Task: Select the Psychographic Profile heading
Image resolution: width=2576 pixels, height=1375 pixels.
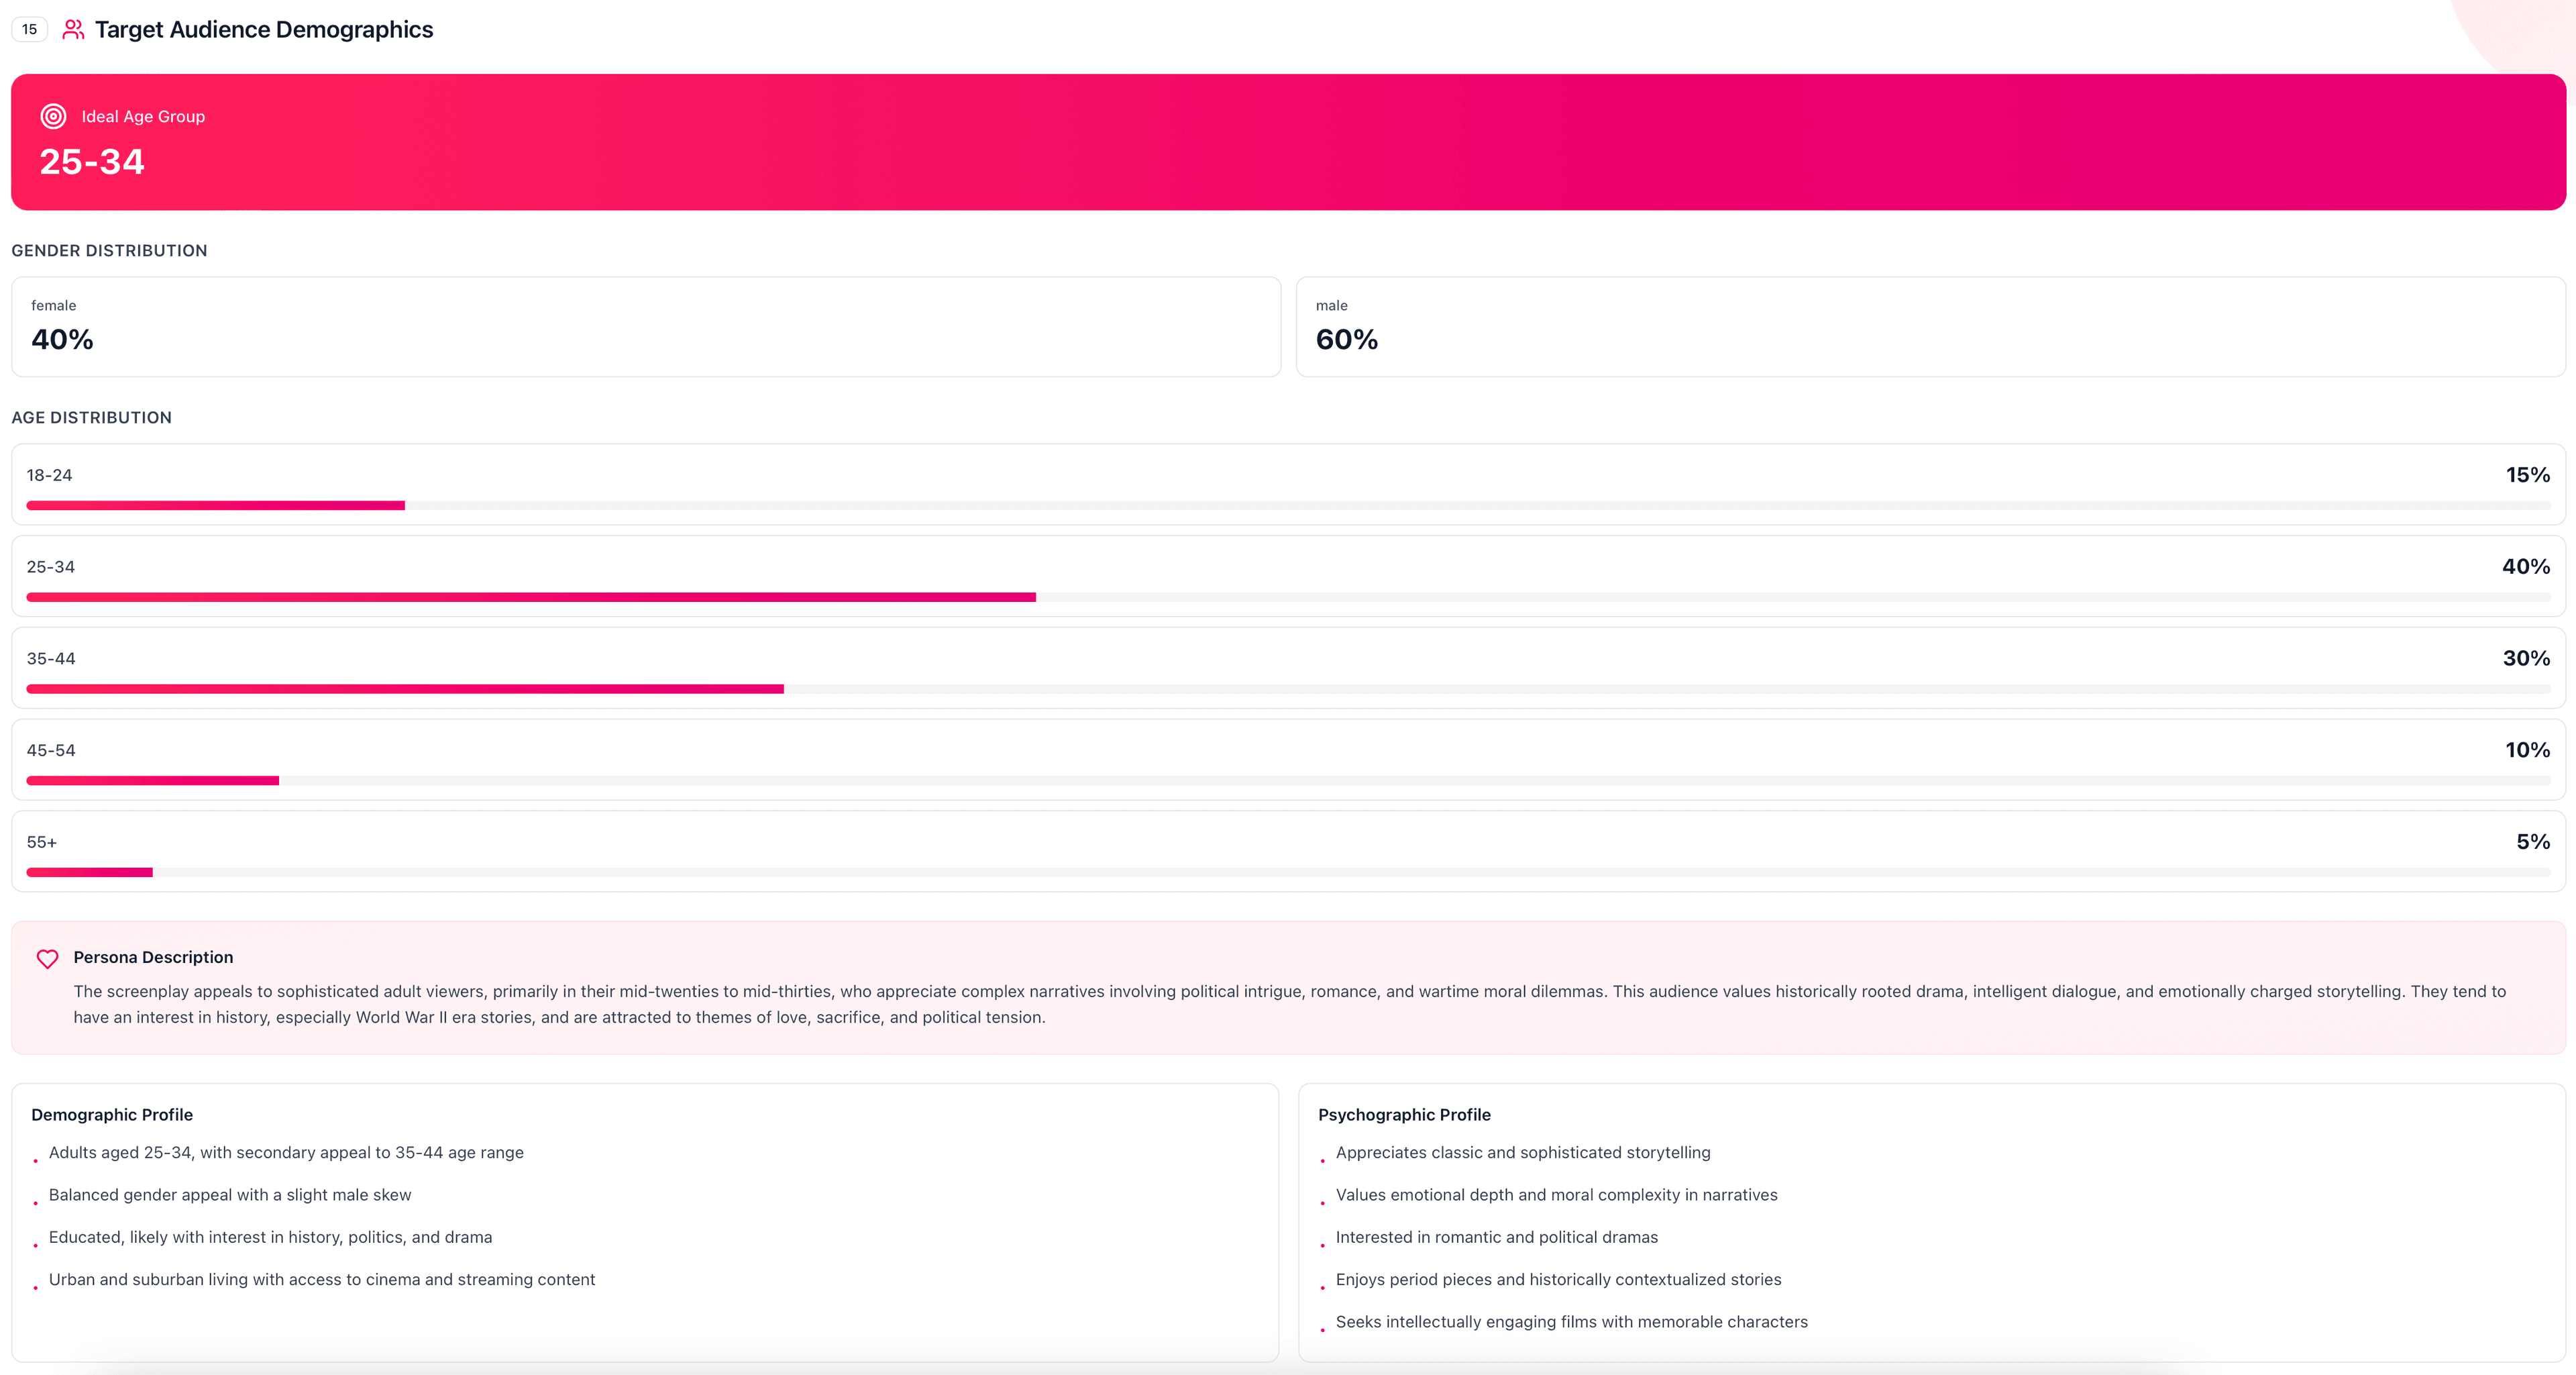Action: click(1404, 1115)
